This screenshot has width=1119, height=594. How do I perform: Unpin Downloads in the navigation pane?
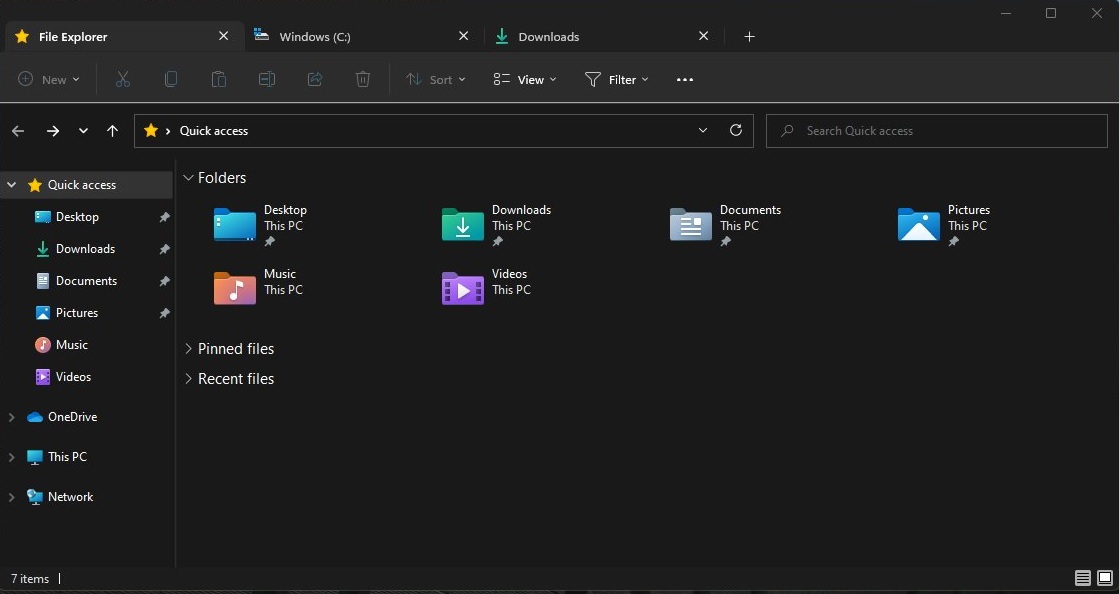tap(164, 249)
